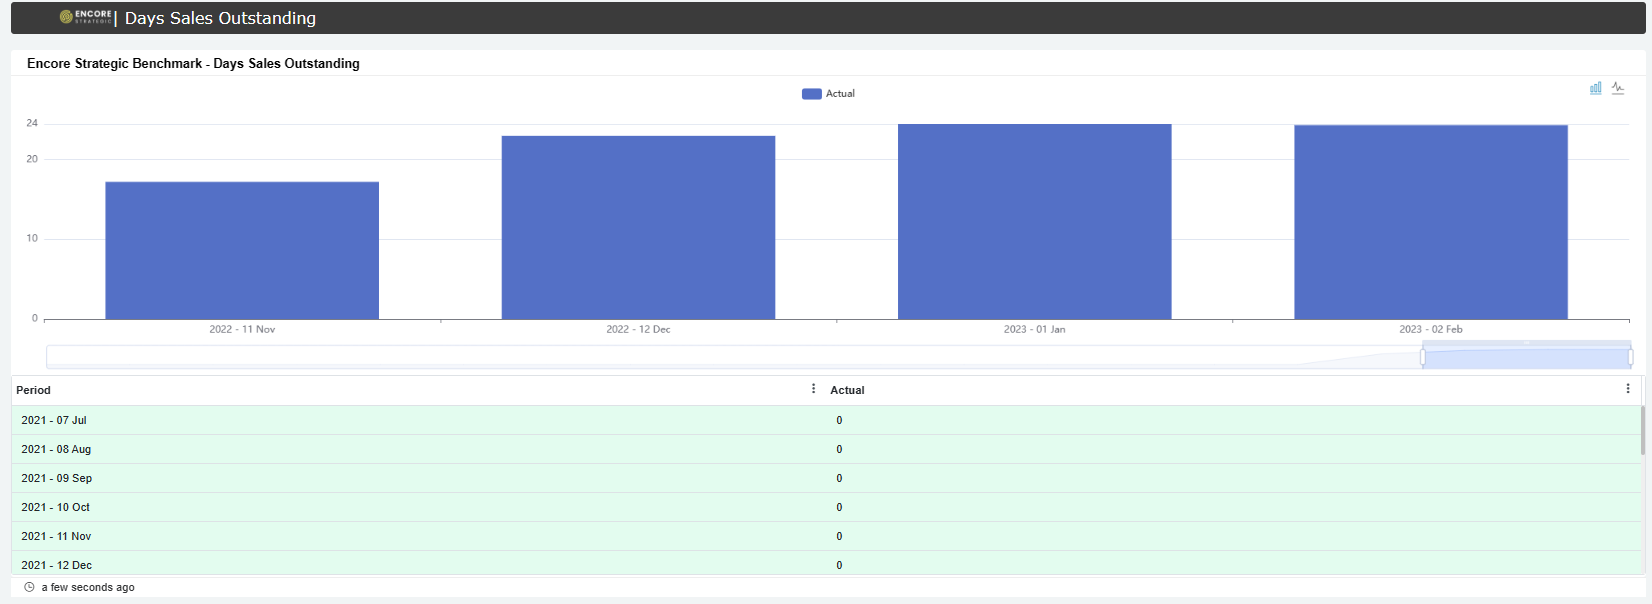
Task: Click the right handle of zoom slider
Action: (x=1630, y=357)
